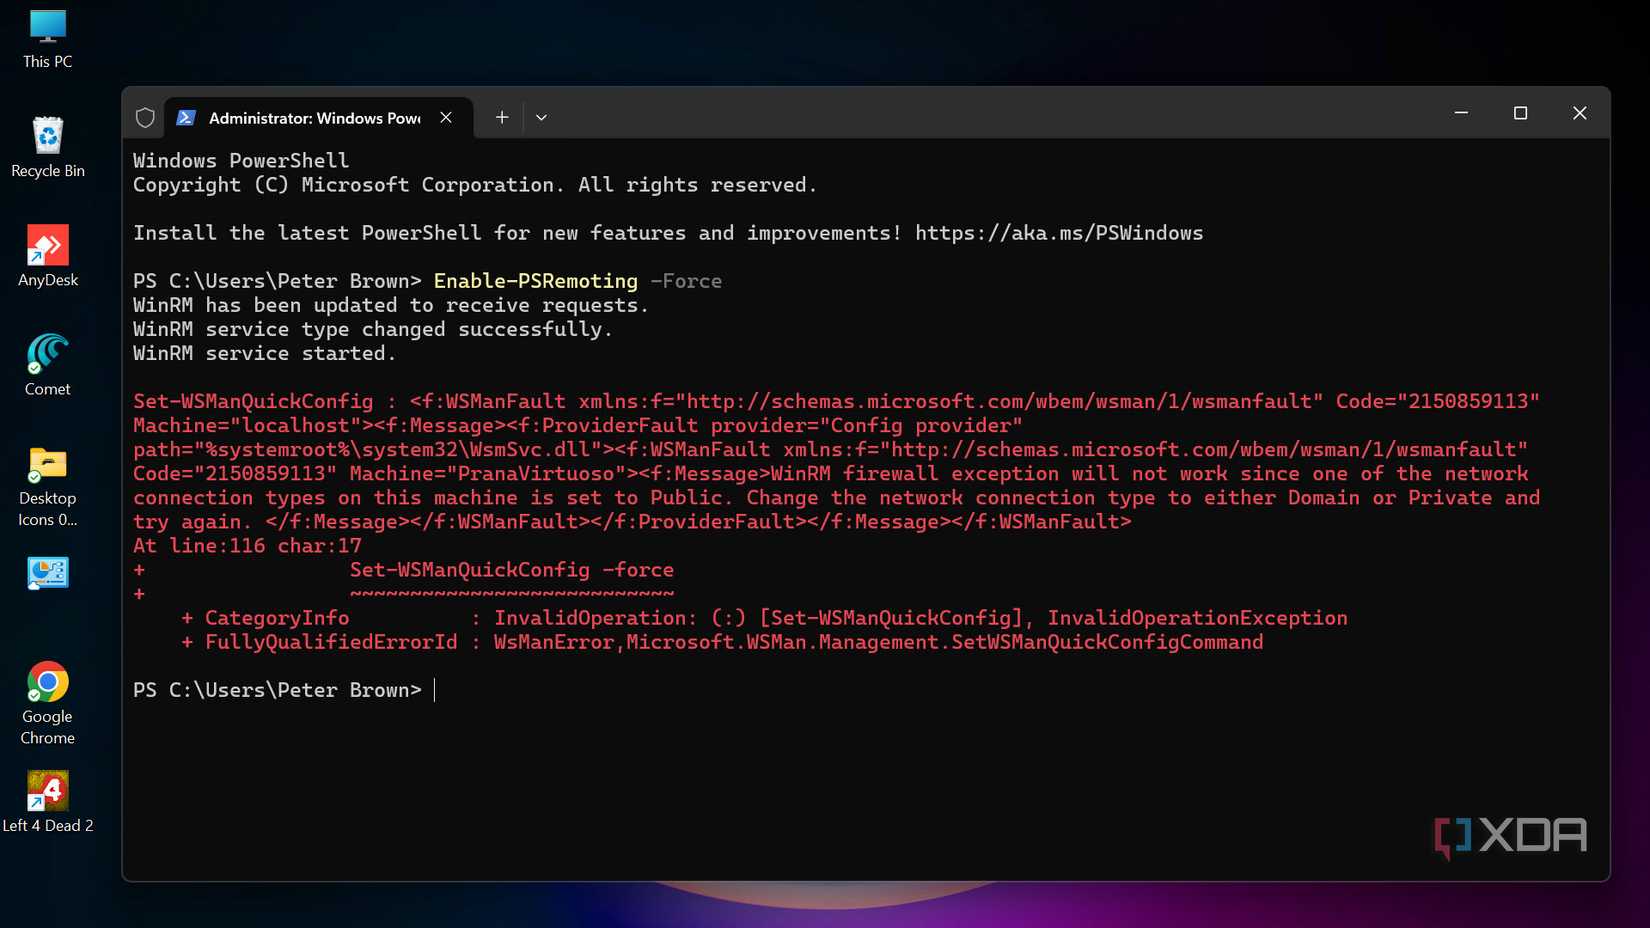Click the https://aka.ms/PSWindows link
Screen dimensions: 1650x928
point(1059,233)
